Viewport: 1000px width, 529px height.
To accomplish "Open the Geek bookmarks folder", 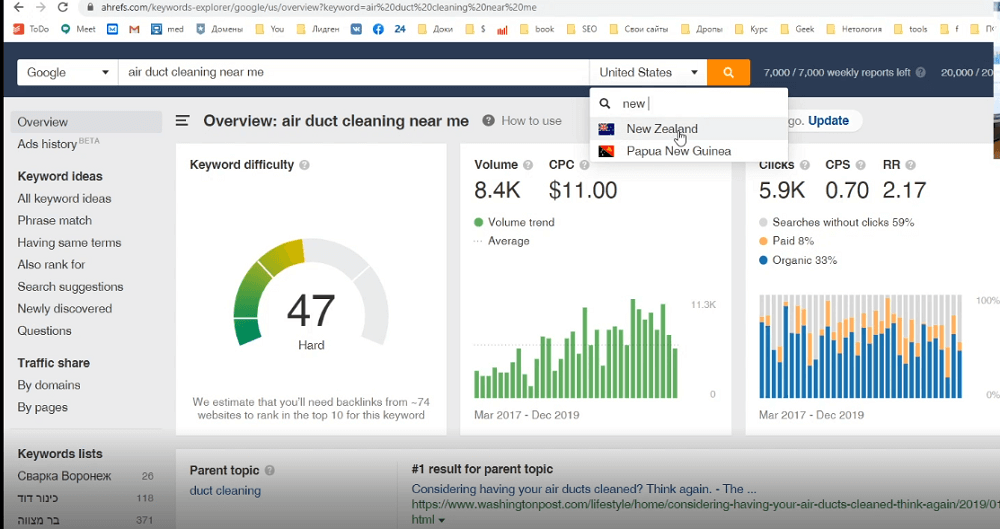I will pyautogui.click(x=797, y=29).
